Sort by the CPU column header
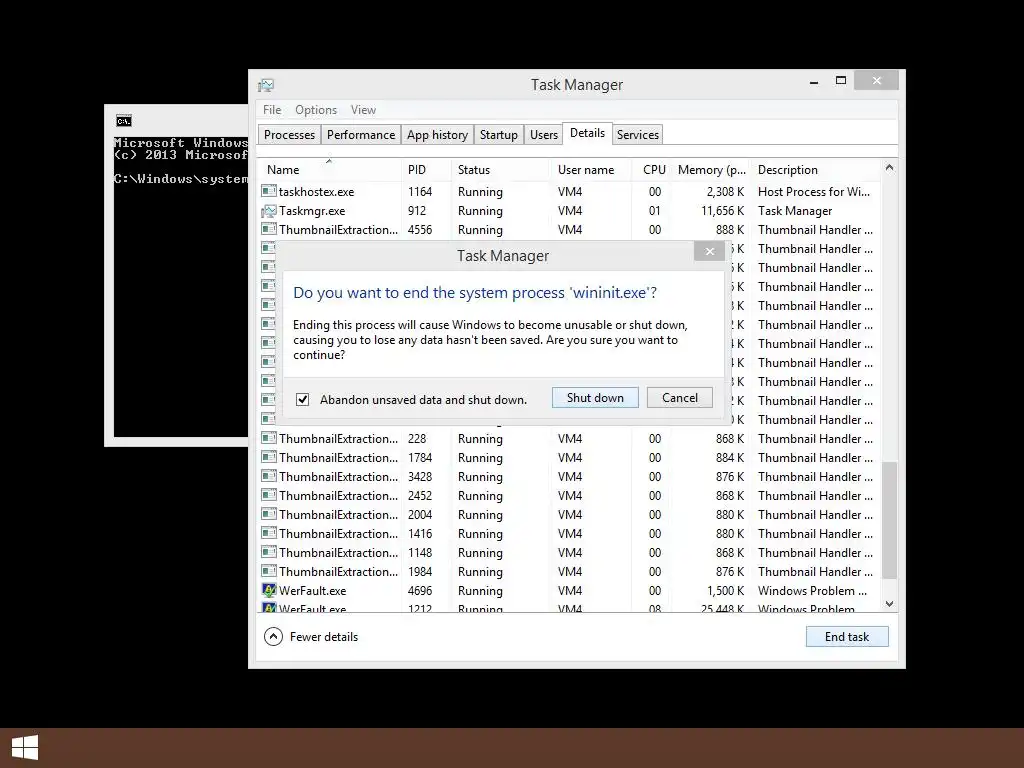The height and width of the screenshot is (768, 1024). coord(652,170)
